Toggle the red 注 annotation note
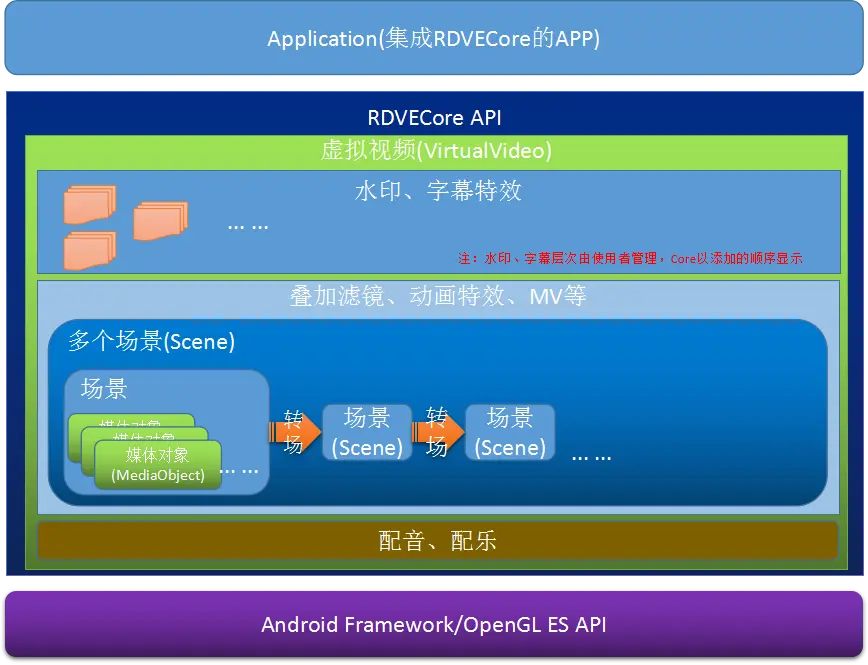The height and width of the screenshot is (665, 868). click(x=630, y=257)
